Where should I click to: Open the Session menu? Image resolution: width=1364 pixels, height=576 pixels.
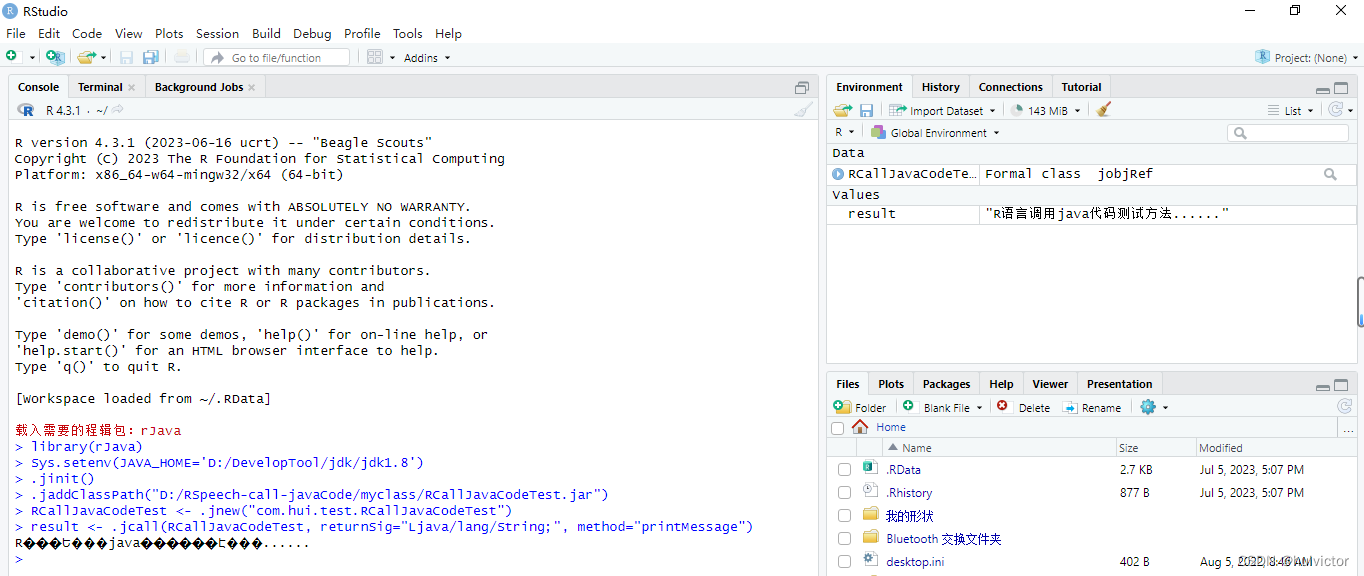(x=217, y=33)
